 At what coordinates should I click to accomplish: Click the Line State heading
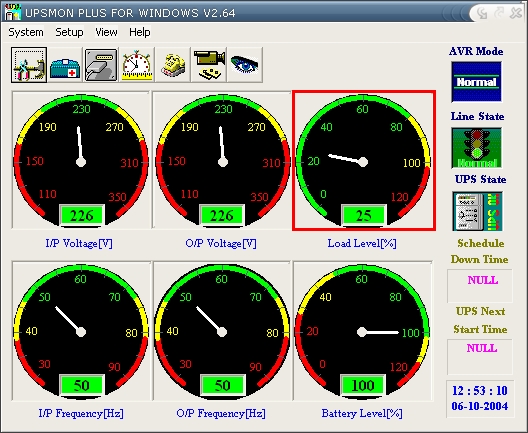pos(477,116)
